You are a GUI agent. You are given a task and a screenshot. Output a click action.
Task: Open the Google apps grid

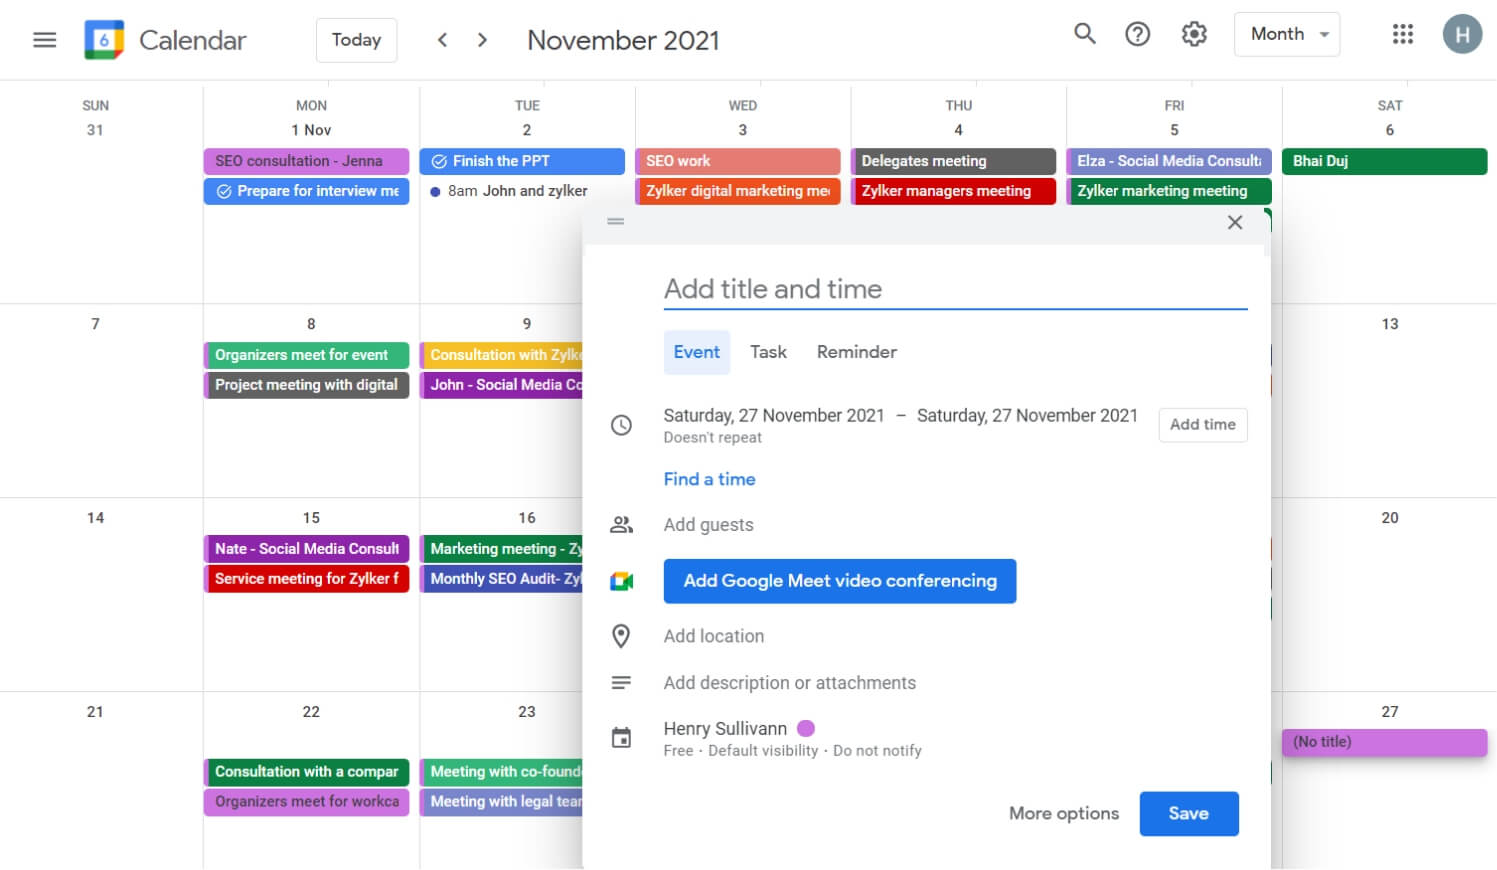point(1402,33)
